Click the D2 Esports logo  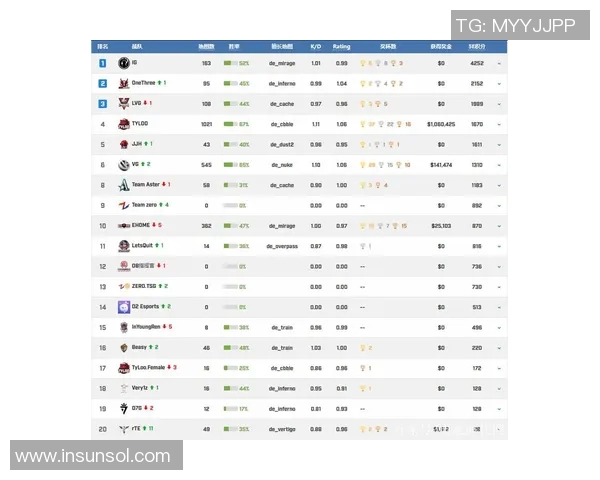pyautogui.click(x=124, y=307)
